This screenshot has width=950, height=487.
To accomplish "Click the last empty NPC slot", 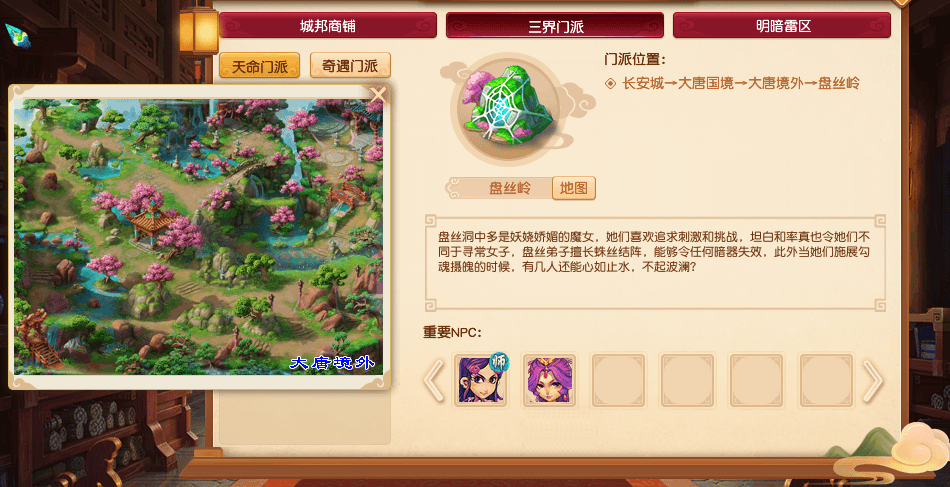I will (x=826, y=380).
